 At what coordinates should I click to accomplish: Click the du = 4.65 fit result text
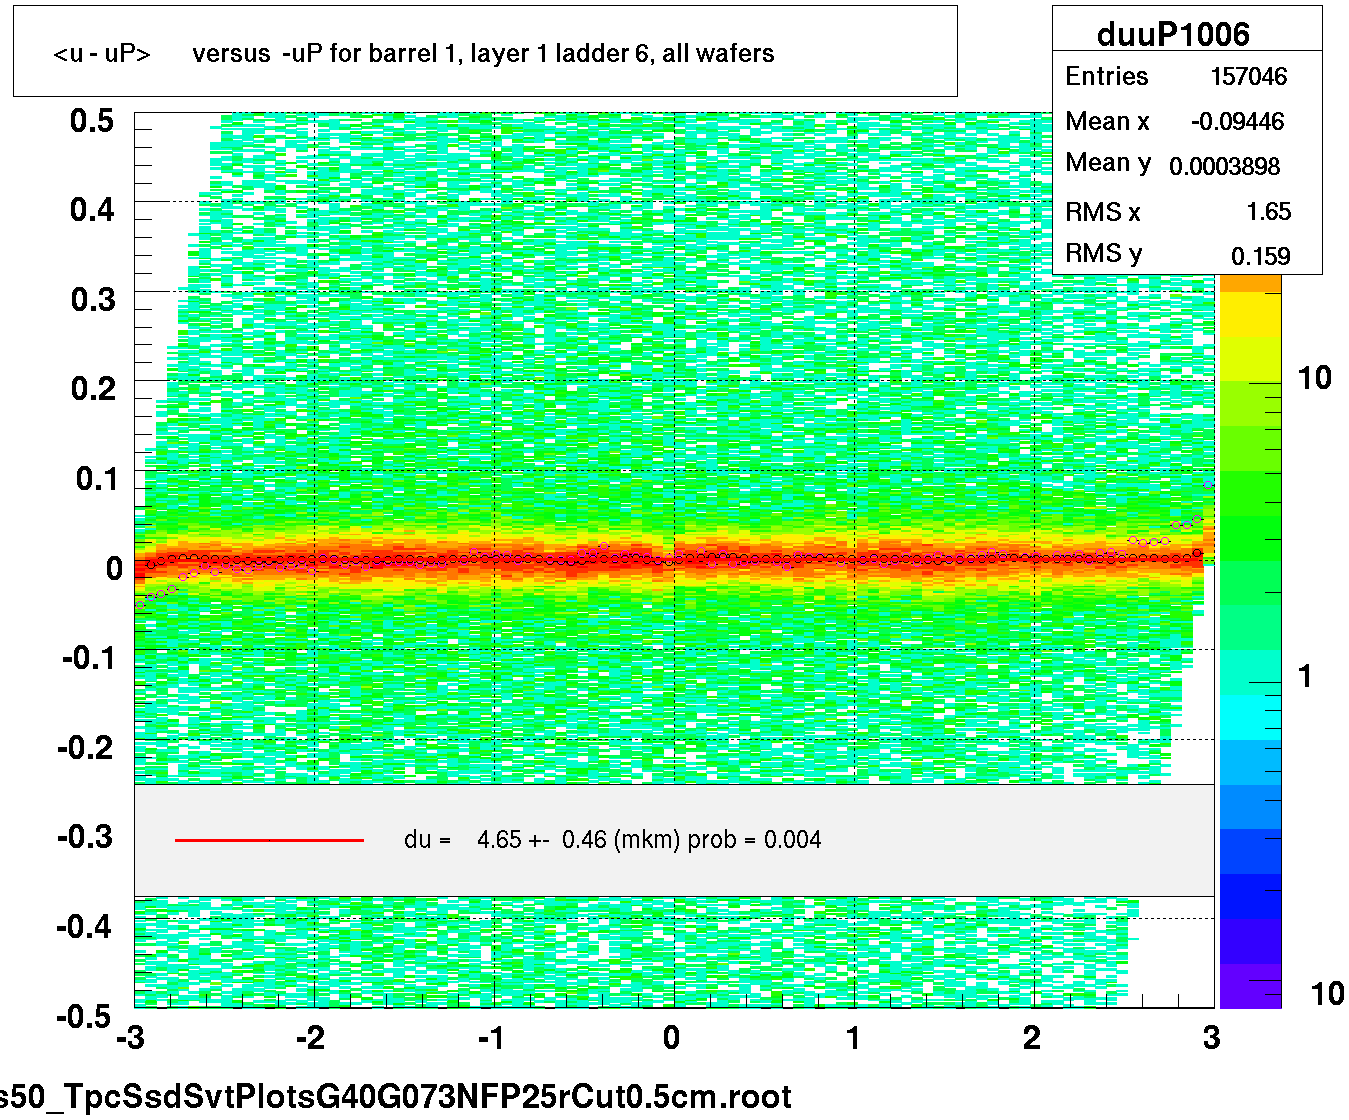pyautogui.click(x=612, y=840)
